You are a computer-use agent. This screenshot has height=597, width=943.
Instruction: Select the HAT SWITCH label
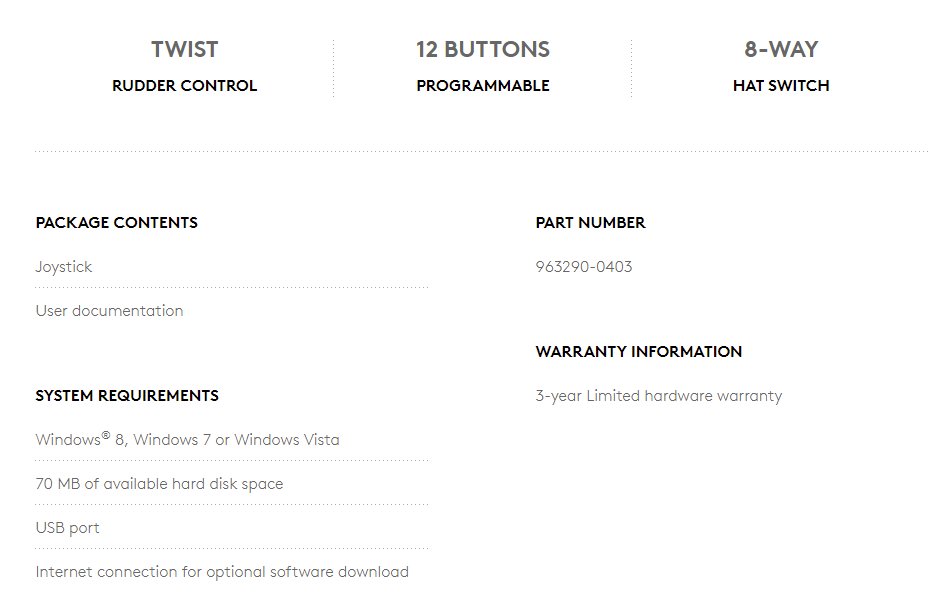click(x=781, y=86)
